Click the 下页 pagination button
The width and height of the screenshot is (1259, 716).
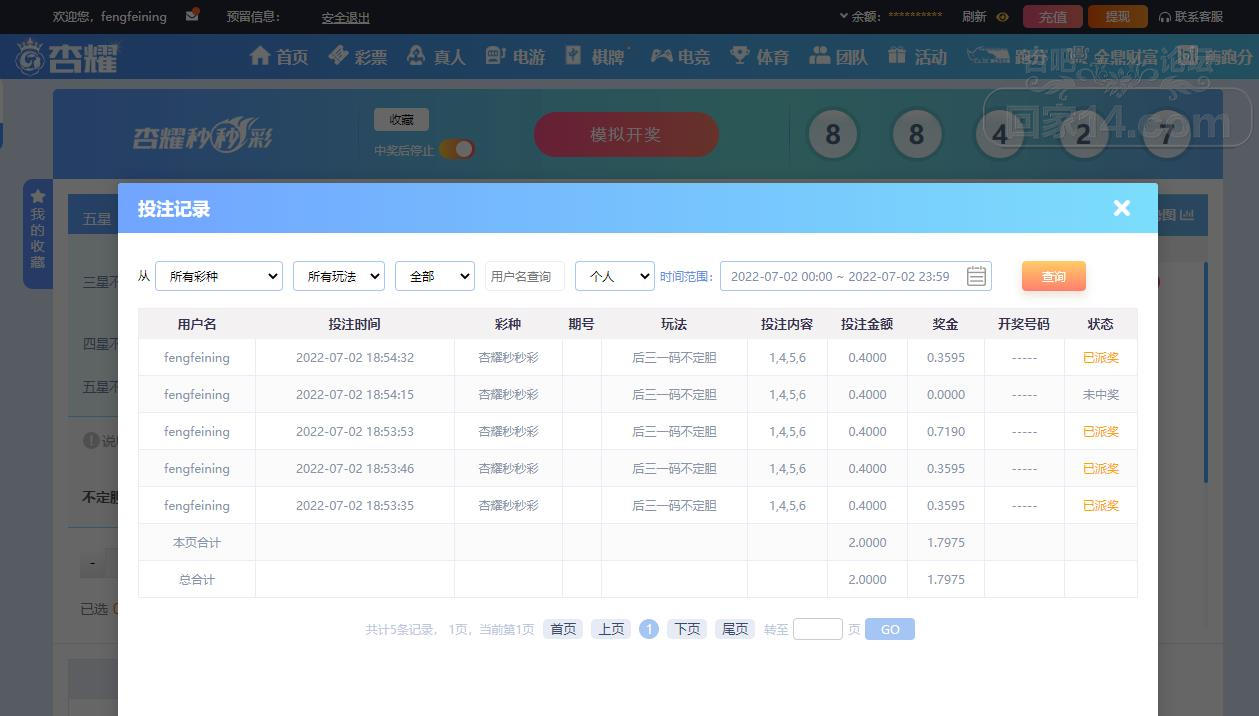[x=686, y=629]
